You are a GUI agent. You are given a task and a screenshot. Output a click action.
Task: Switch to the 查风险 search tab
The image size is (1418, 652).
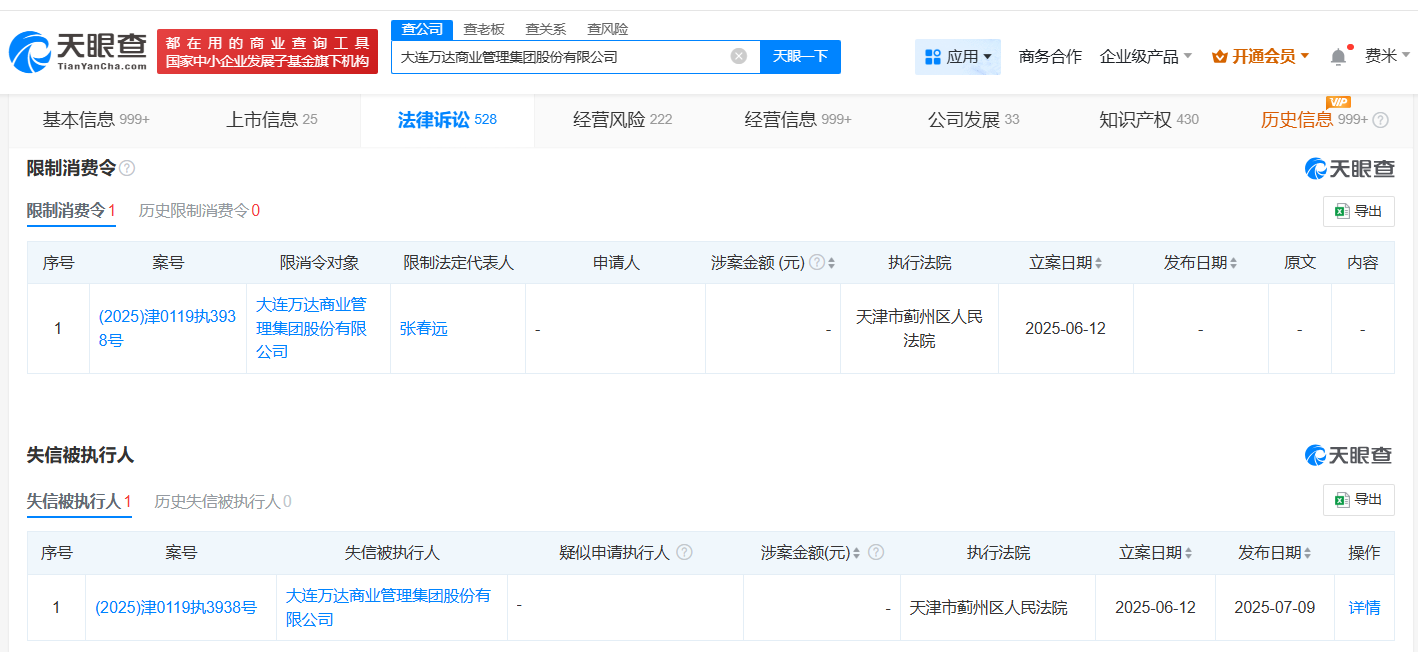[x=608, y=29]
